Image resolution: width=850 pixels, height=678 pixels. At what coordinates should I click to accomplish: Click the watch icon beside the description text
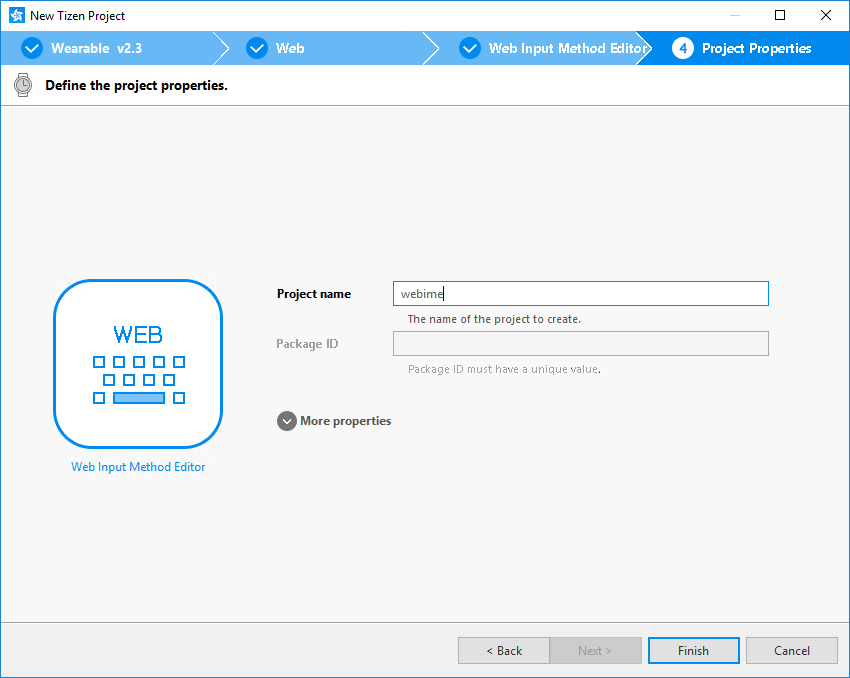22,85
